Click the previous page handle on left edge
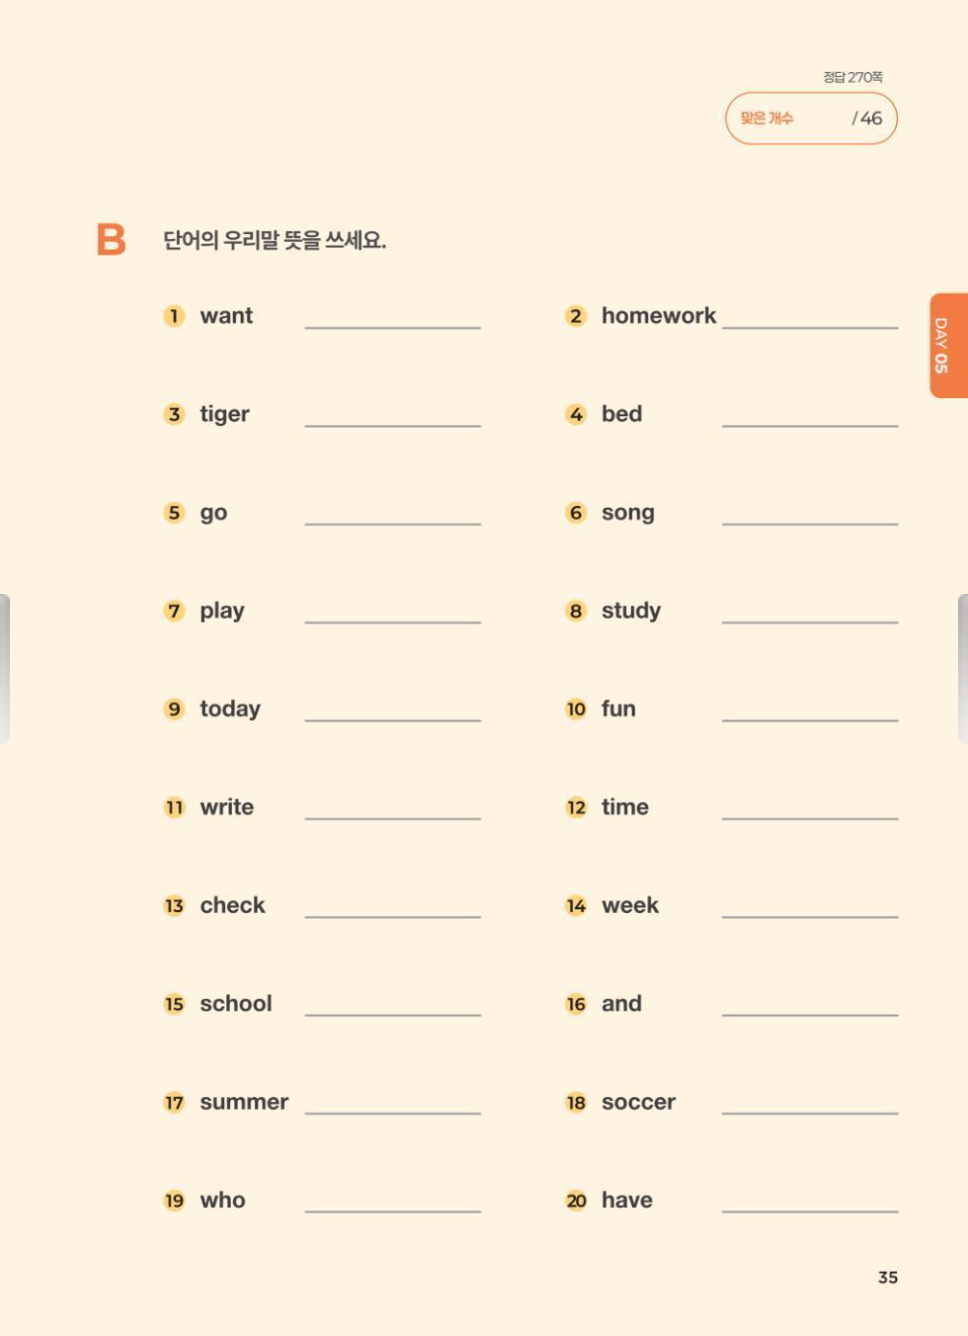The image size is (968, 1336). click(4, 668)
